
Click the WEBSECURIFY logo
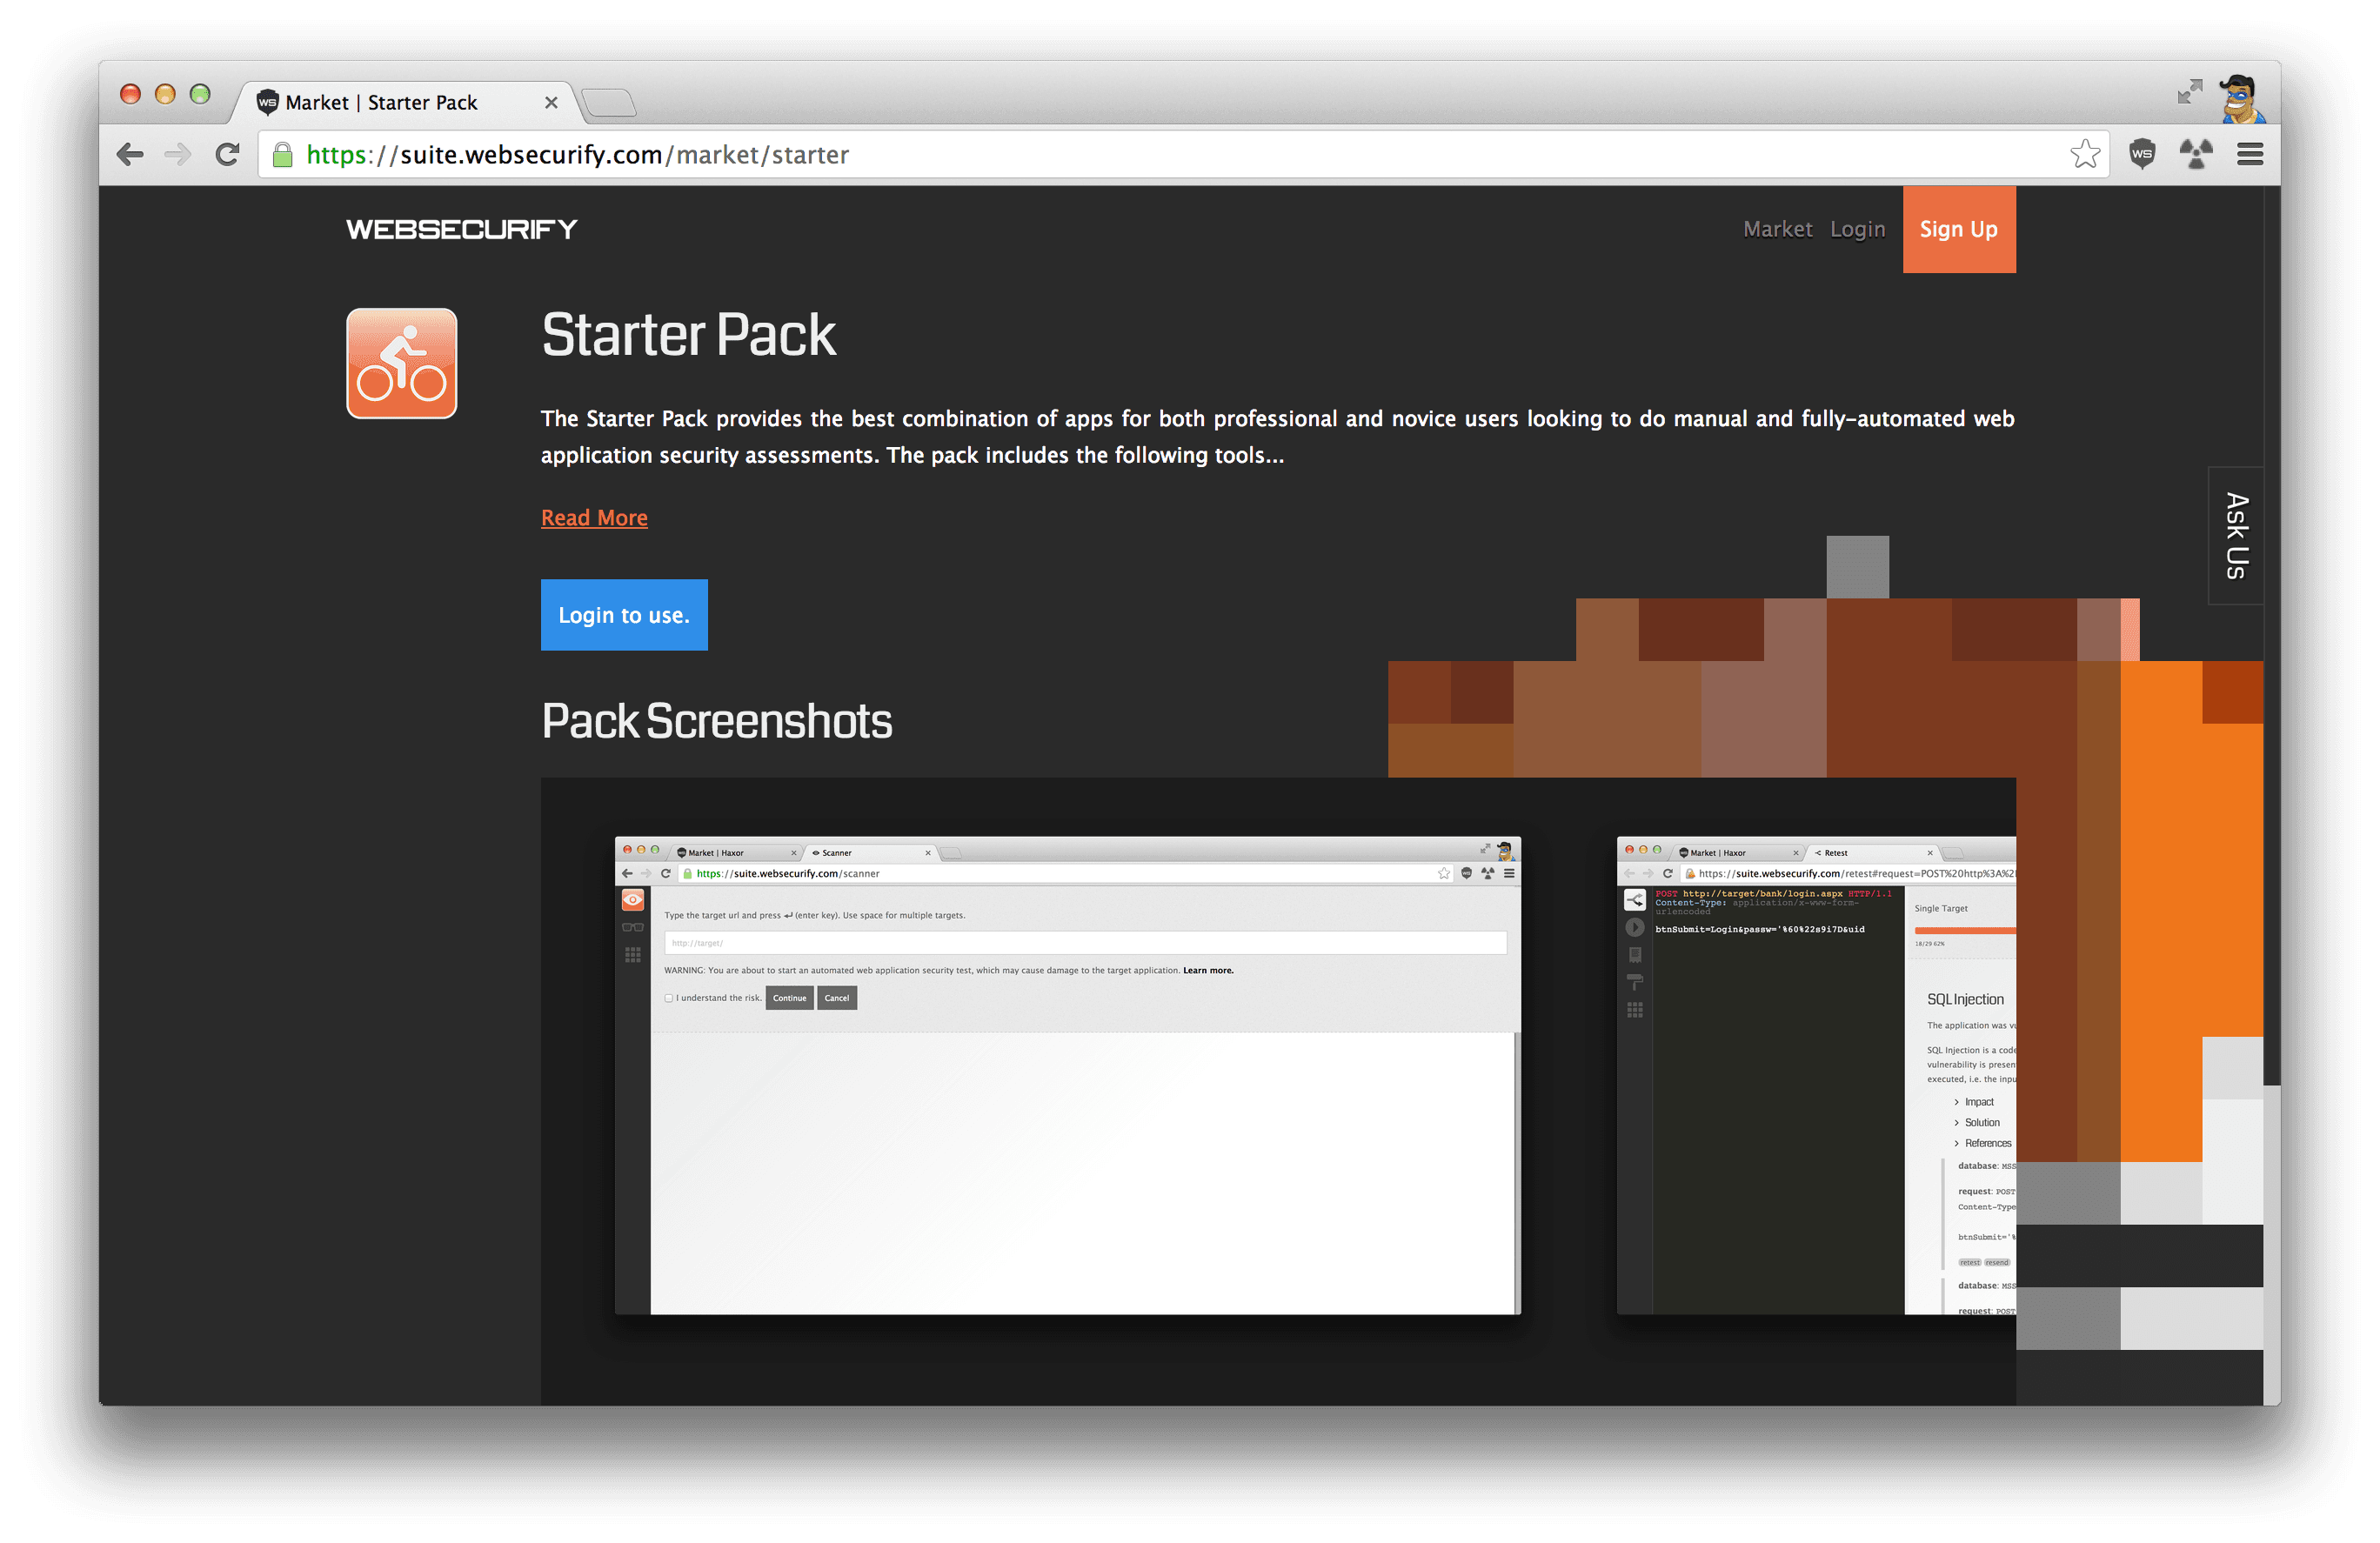(462, 229)
